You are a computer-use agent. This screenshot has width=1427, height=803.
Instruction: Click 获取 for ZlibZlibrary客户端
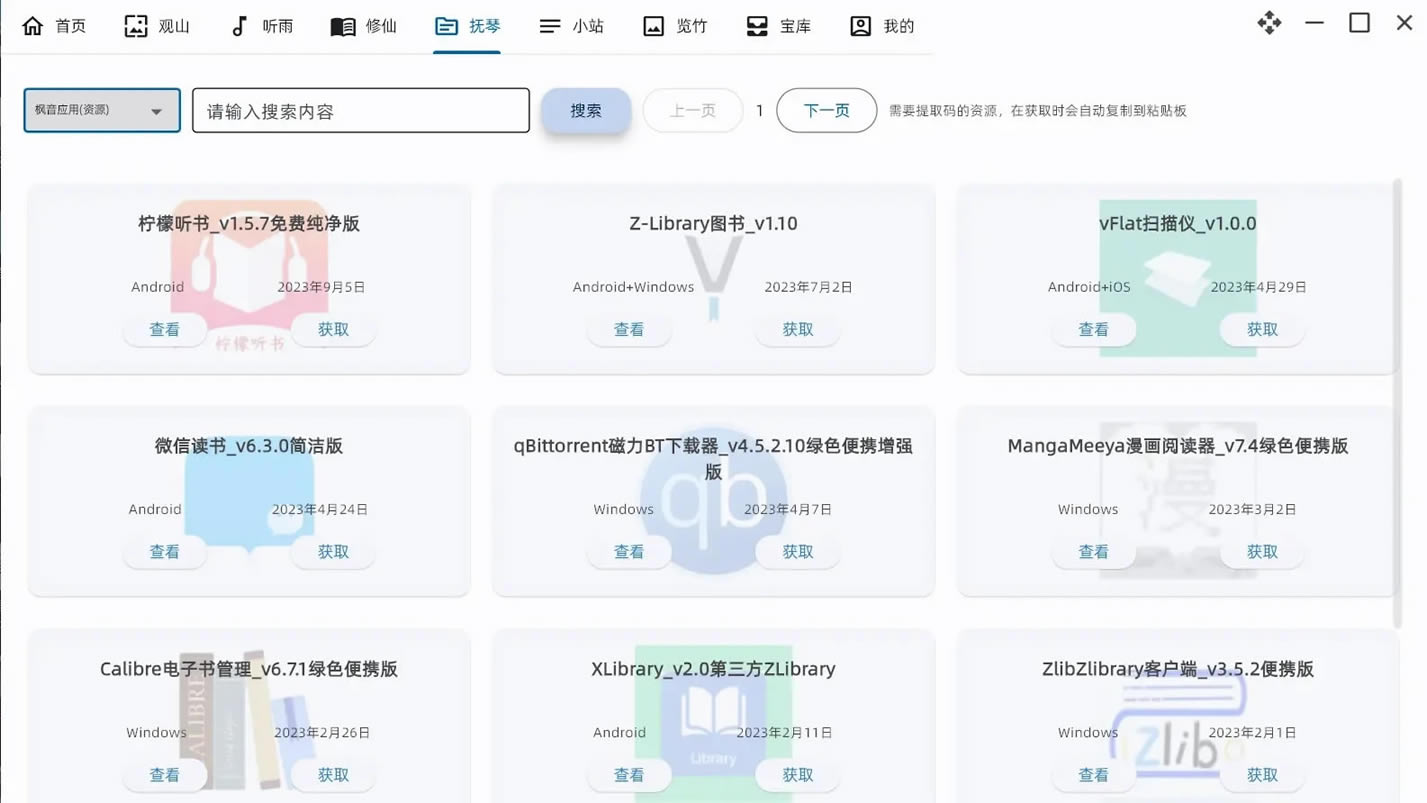click(1263, 774)
